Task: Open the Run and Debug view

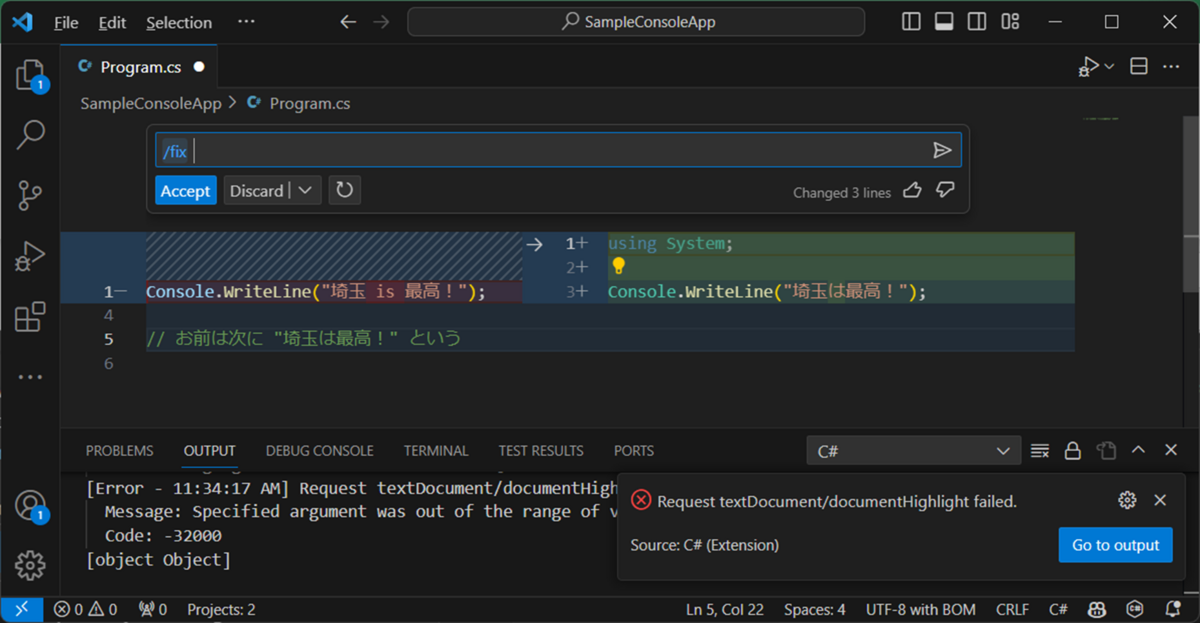Action: click(30, 257)
